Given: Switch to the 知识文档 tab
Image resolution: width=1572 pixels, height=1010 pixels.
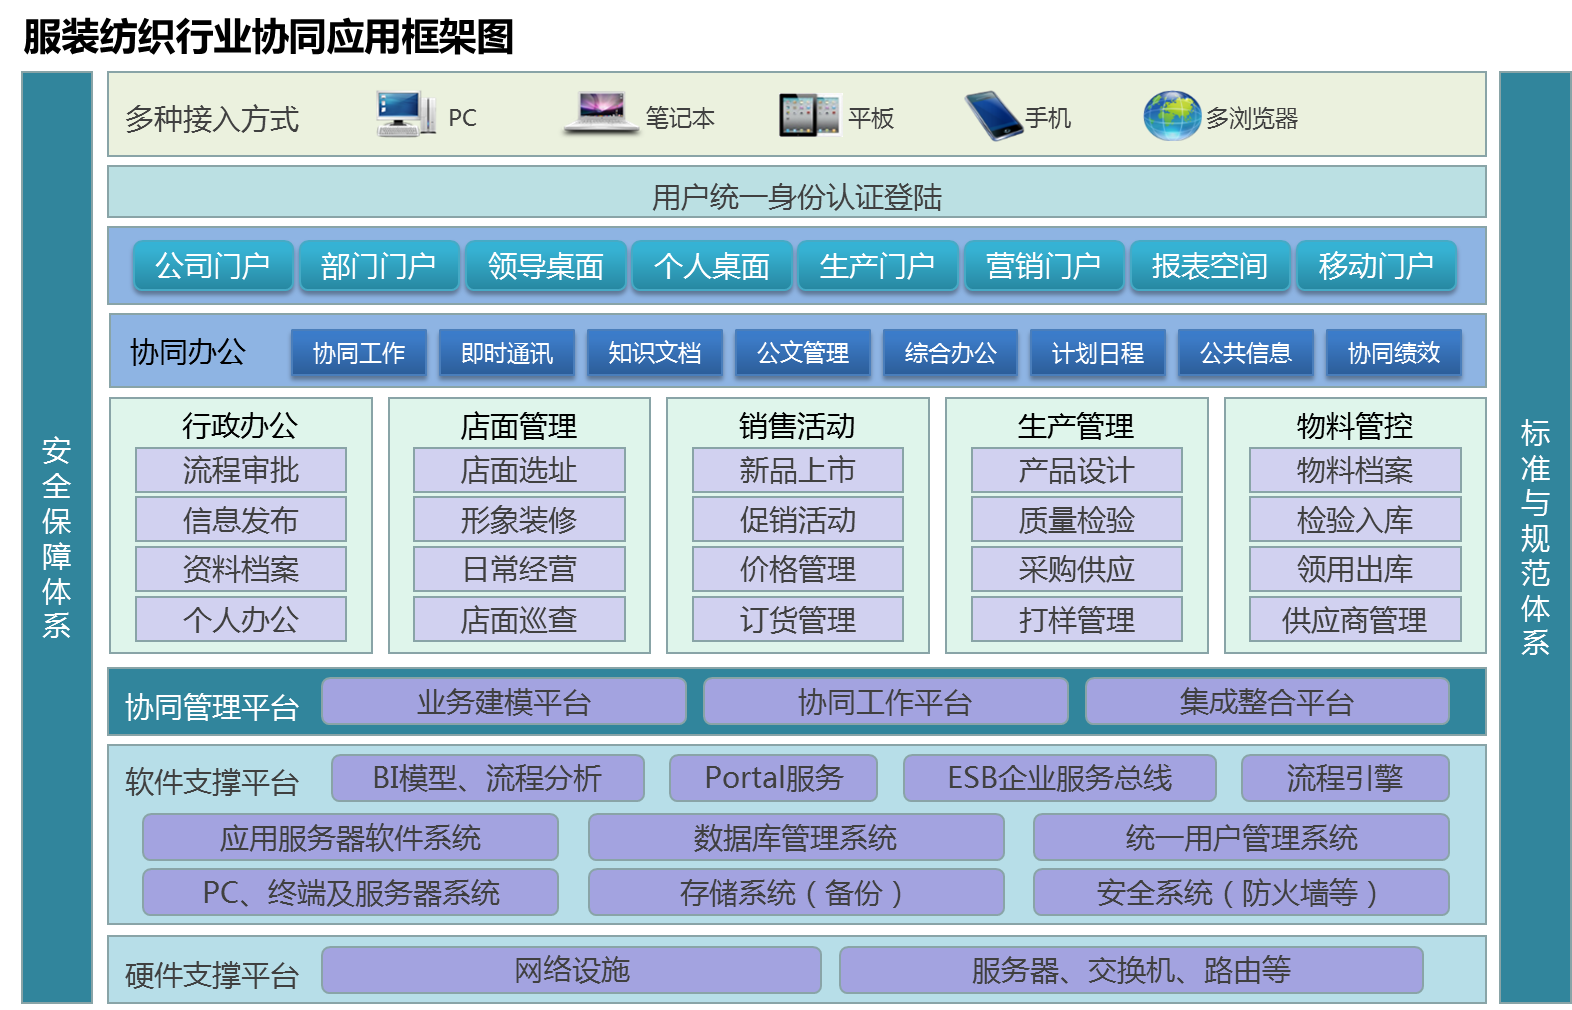Looking at the screenshot, I should [x=655, y=353].
